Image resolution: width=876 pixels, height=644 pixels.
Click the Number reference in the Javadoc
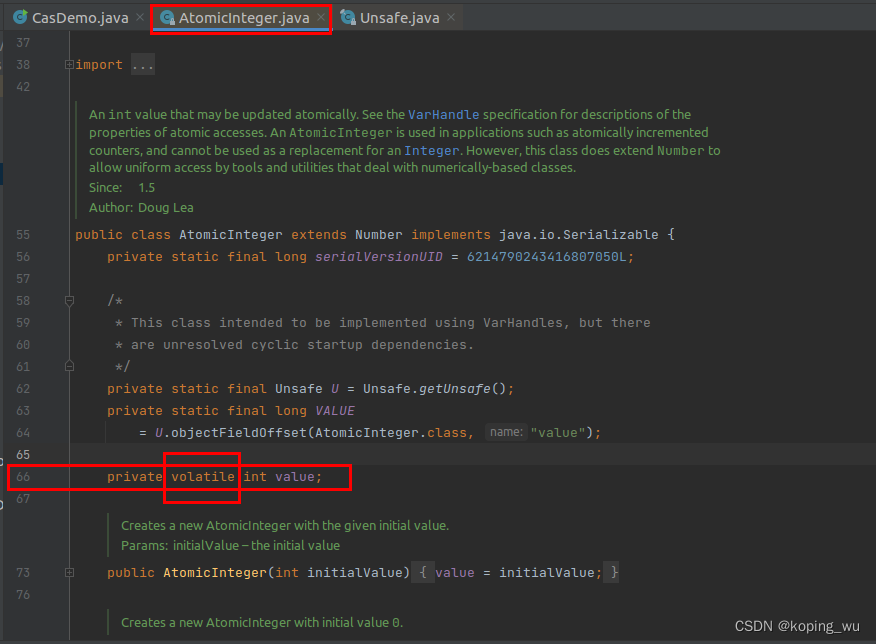click(680, 150)
